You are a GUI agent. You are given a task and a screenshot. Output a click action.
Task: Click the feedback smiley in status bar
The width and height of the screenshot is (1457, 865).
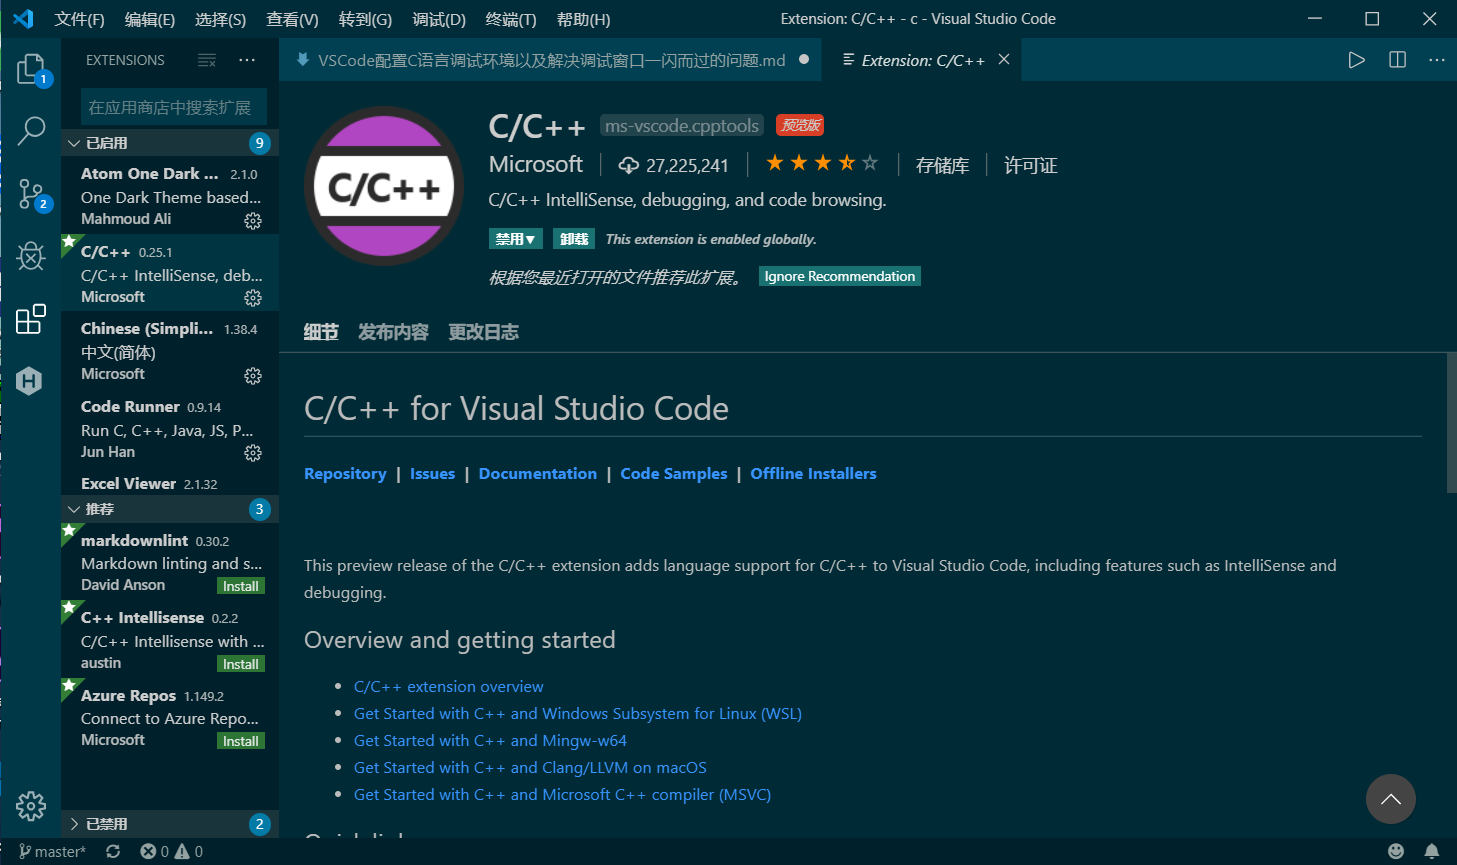click(1396, 851)
